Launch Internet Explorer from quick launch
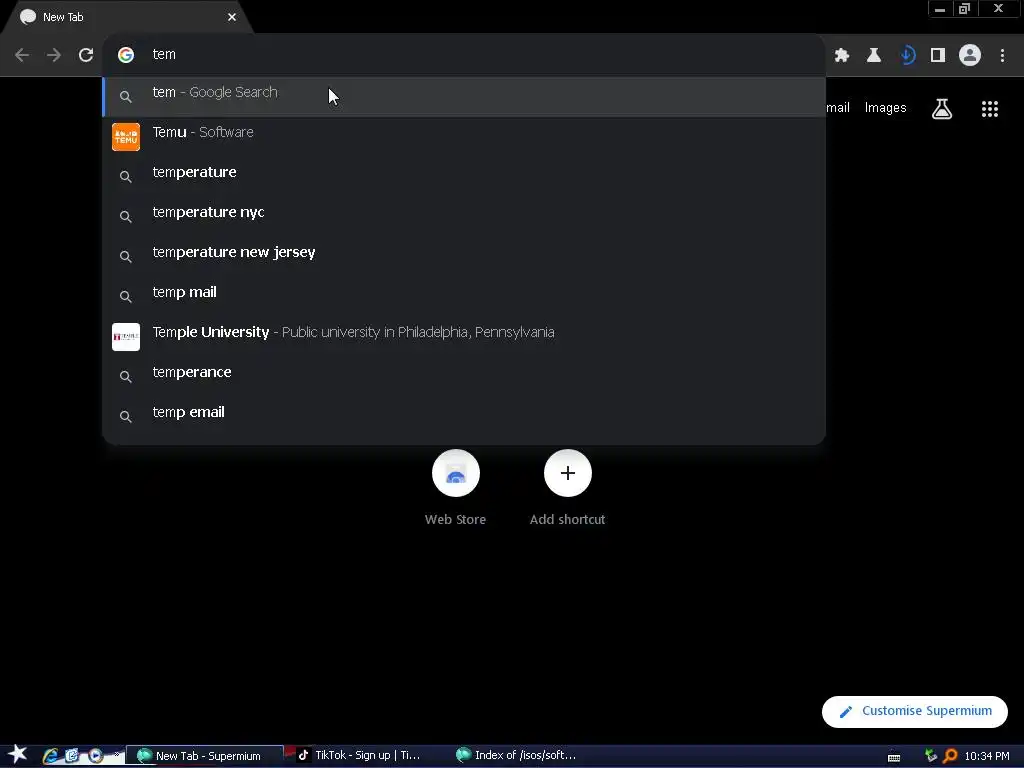 [50, 756]
